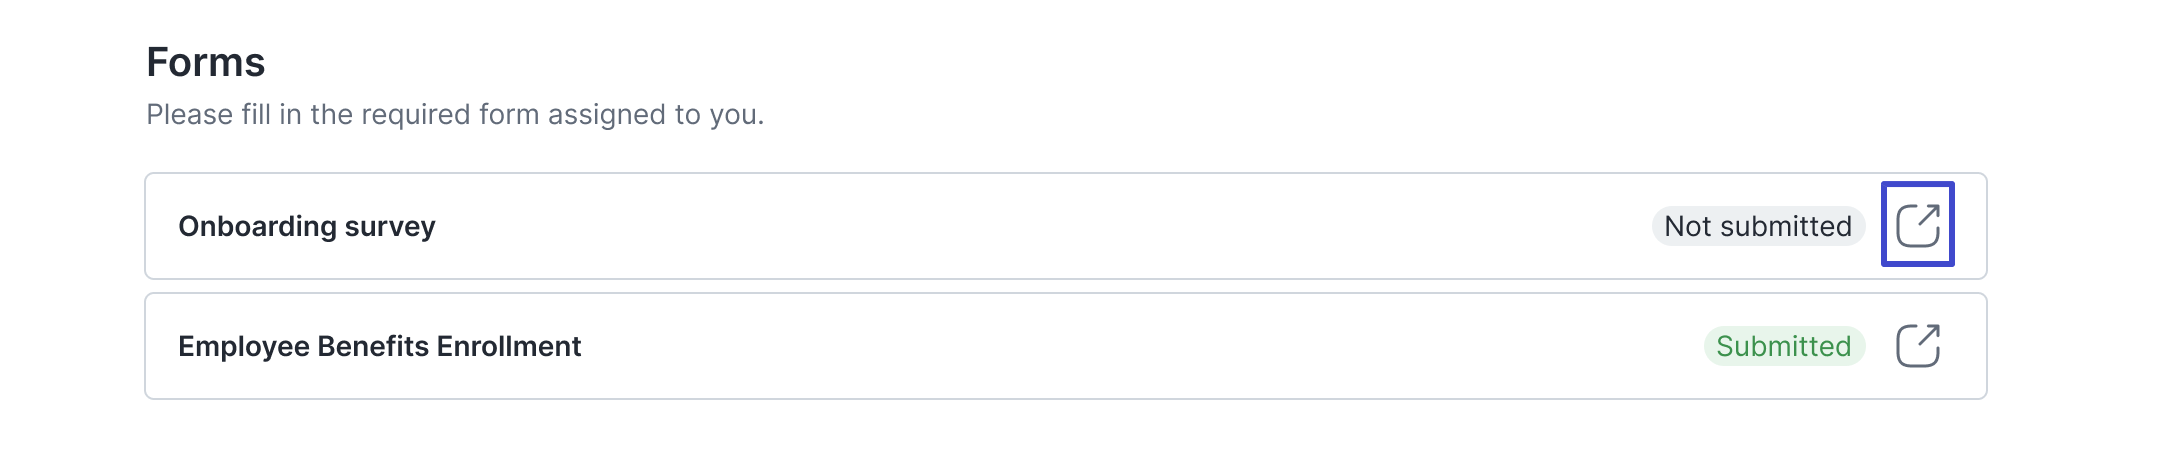Viewport: 2176px width, 460px height.
Task: Click the Onboarding survey title text
Action: click(307, 227)
